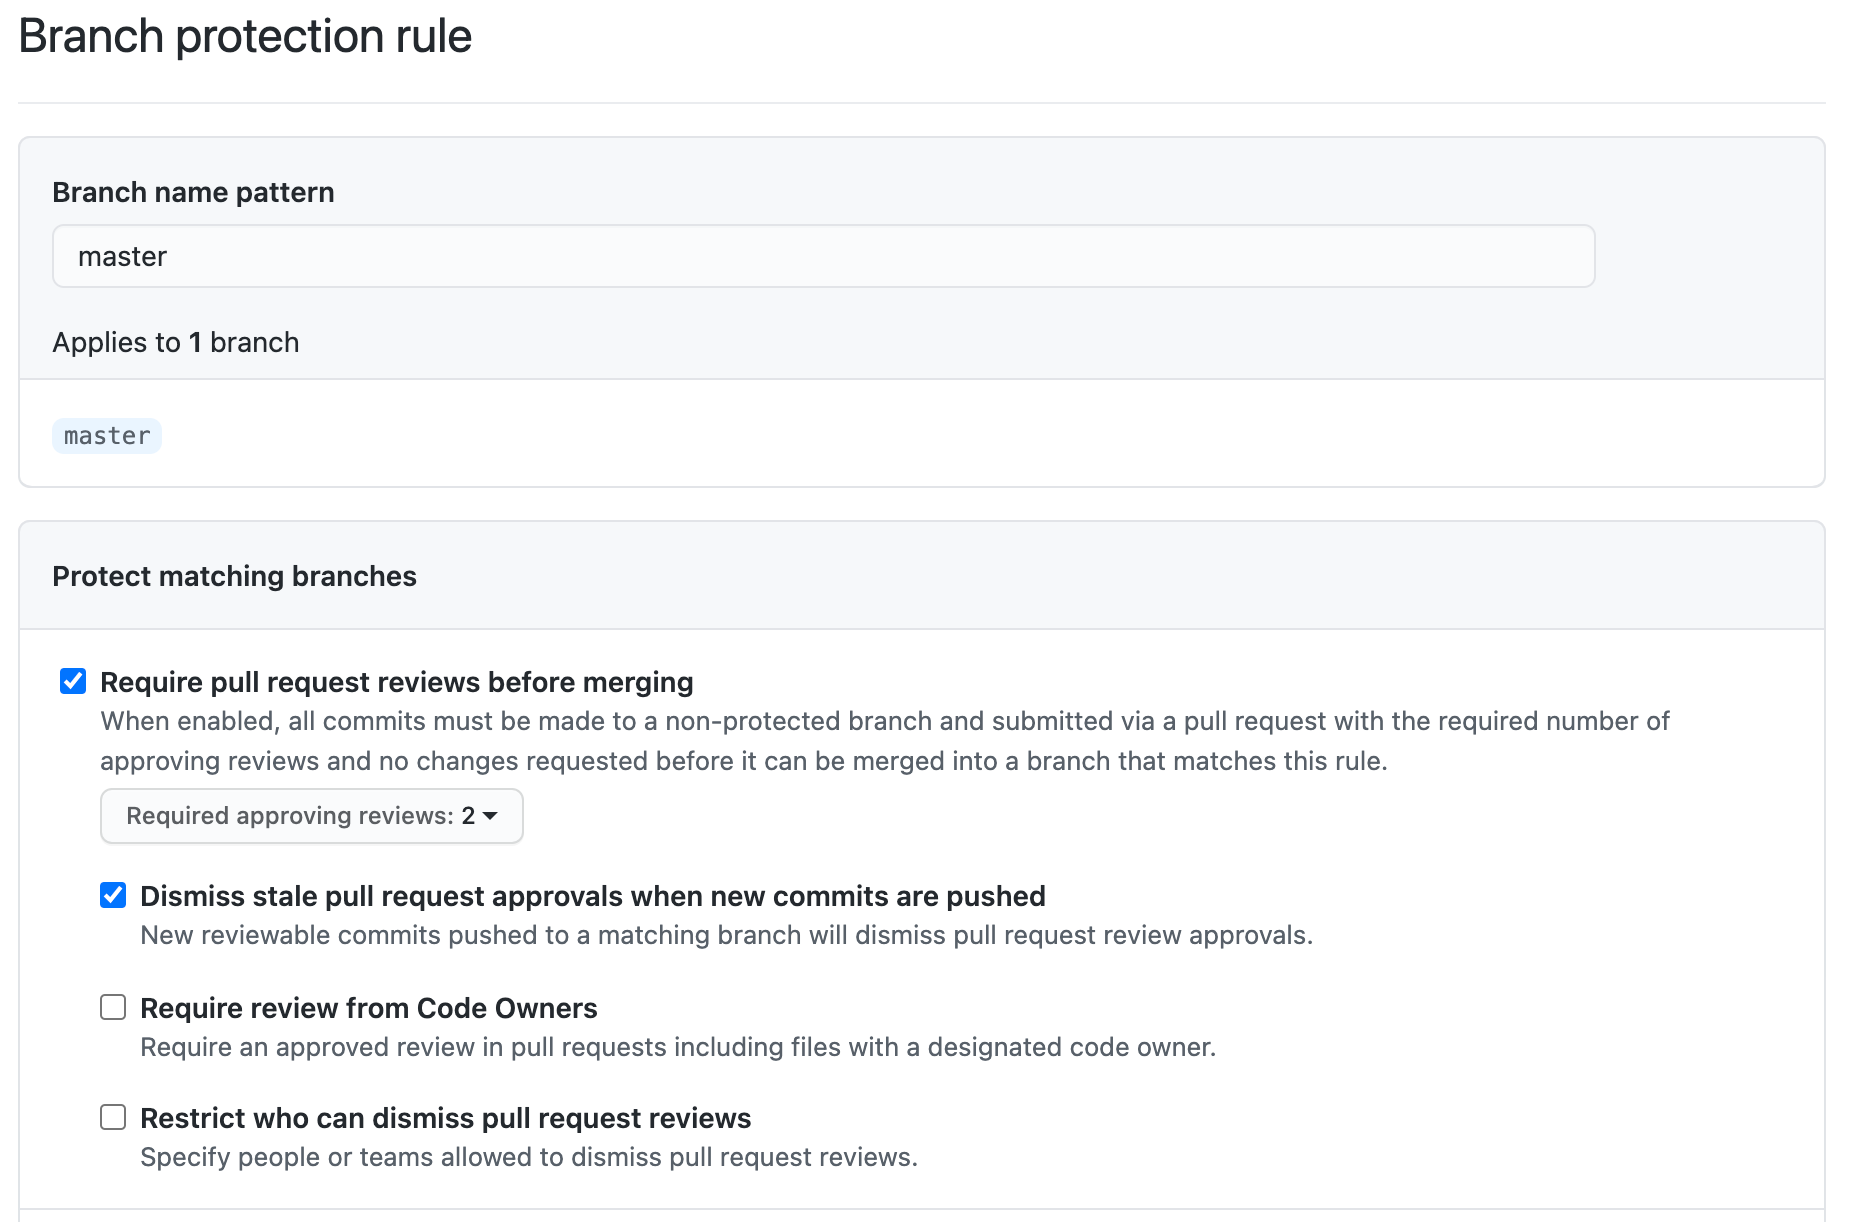Viewport: 1854px width, 1222px height.
Task: Click the Code Owners description text
Action: click(678, 1047)
